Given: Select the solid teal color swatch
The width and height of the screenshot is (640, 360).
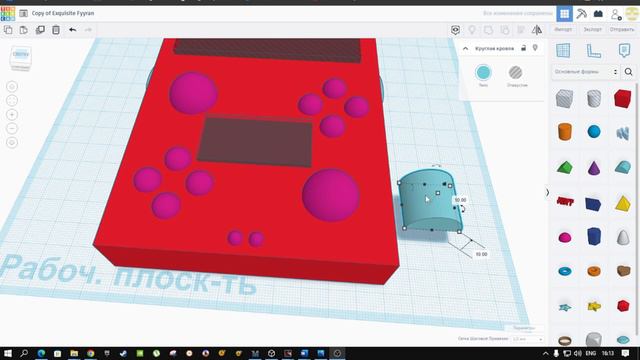Looking at the screenshot, I should (483, 73).
